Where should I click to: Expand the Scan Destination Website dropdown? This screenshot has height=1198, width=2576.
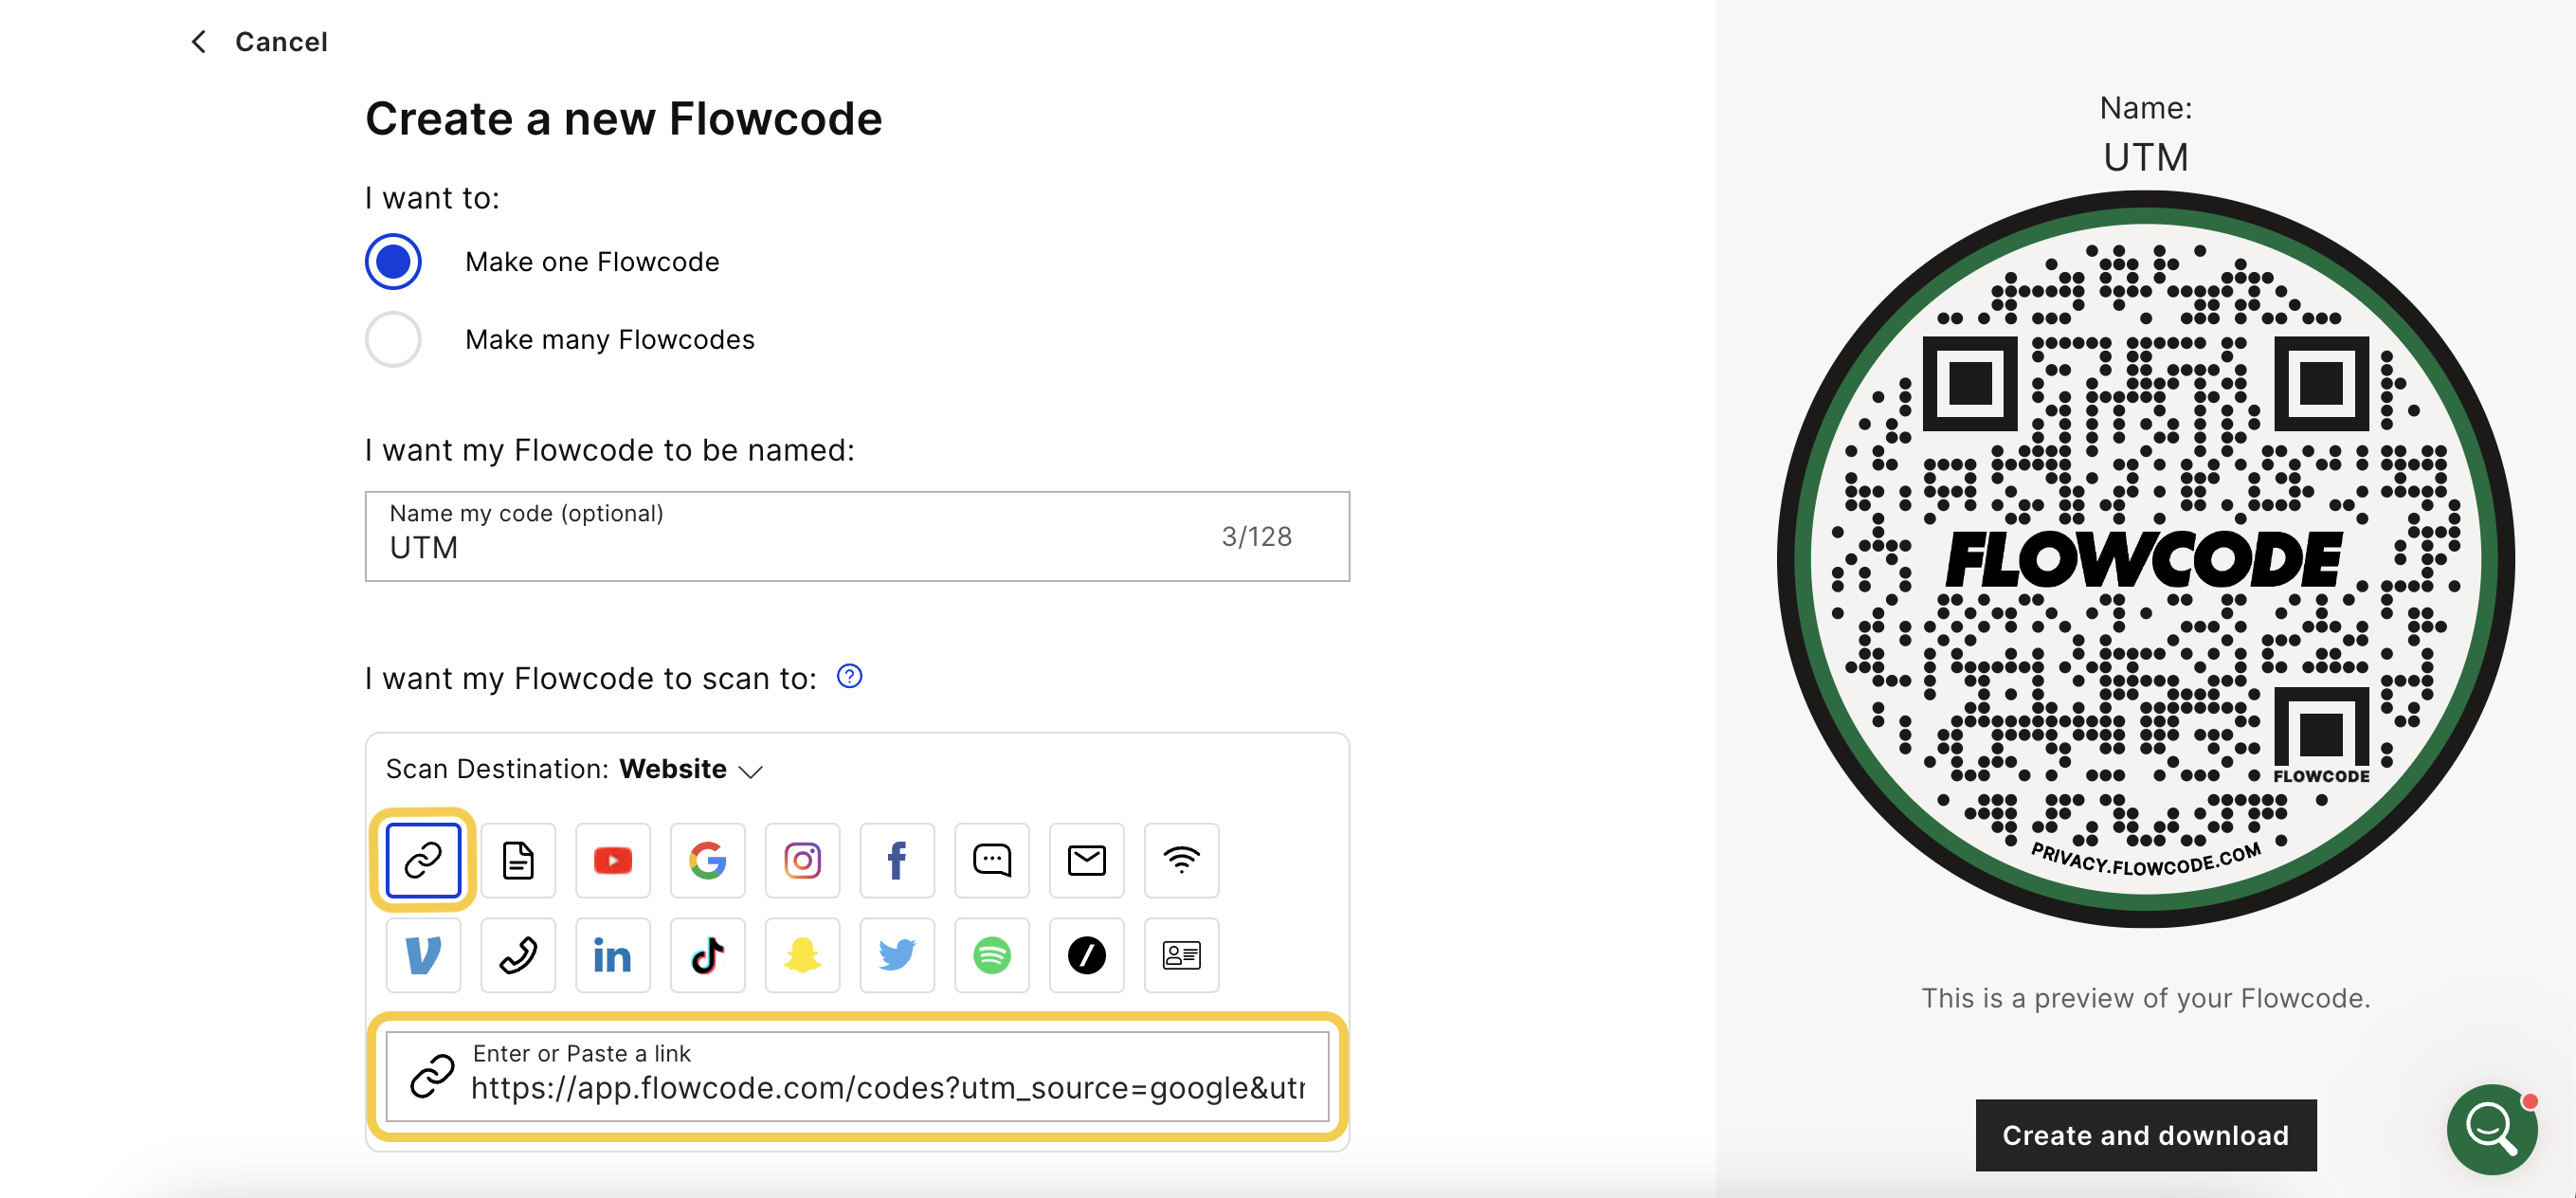[x=574, y=769]
